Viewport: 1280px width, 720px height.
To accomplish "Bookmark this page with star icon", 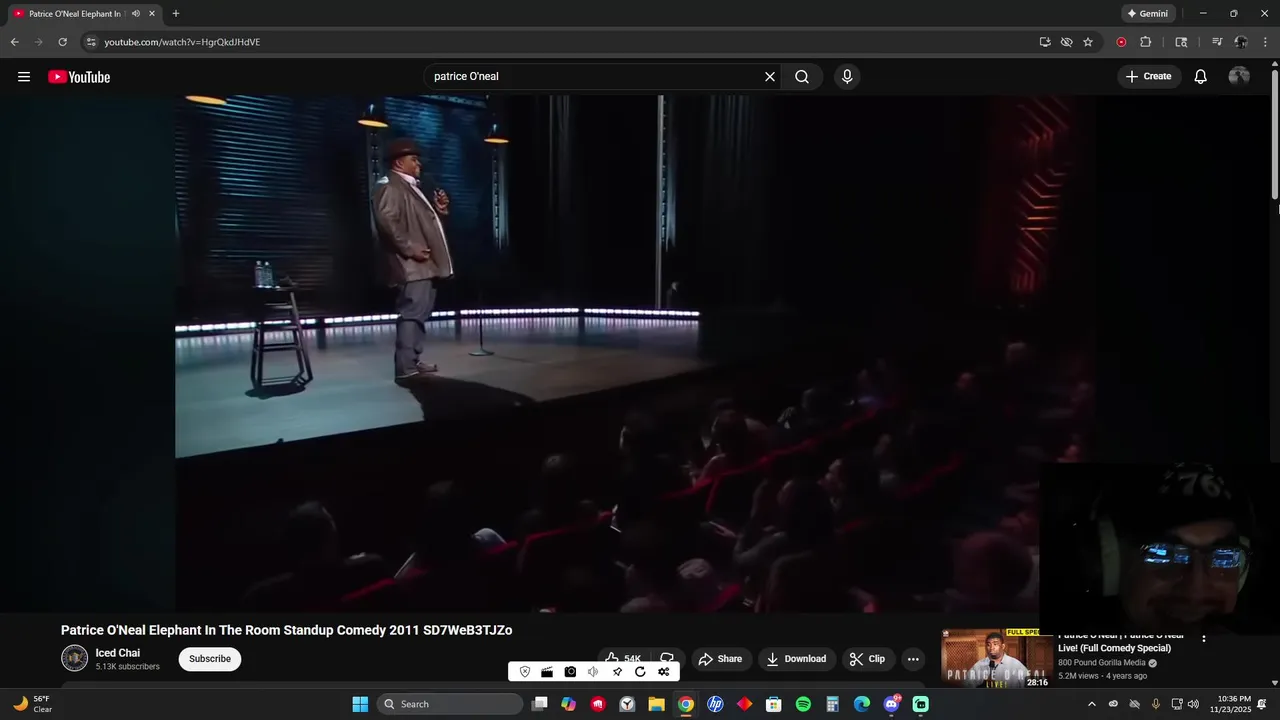I will click(x=1088, y=42).
